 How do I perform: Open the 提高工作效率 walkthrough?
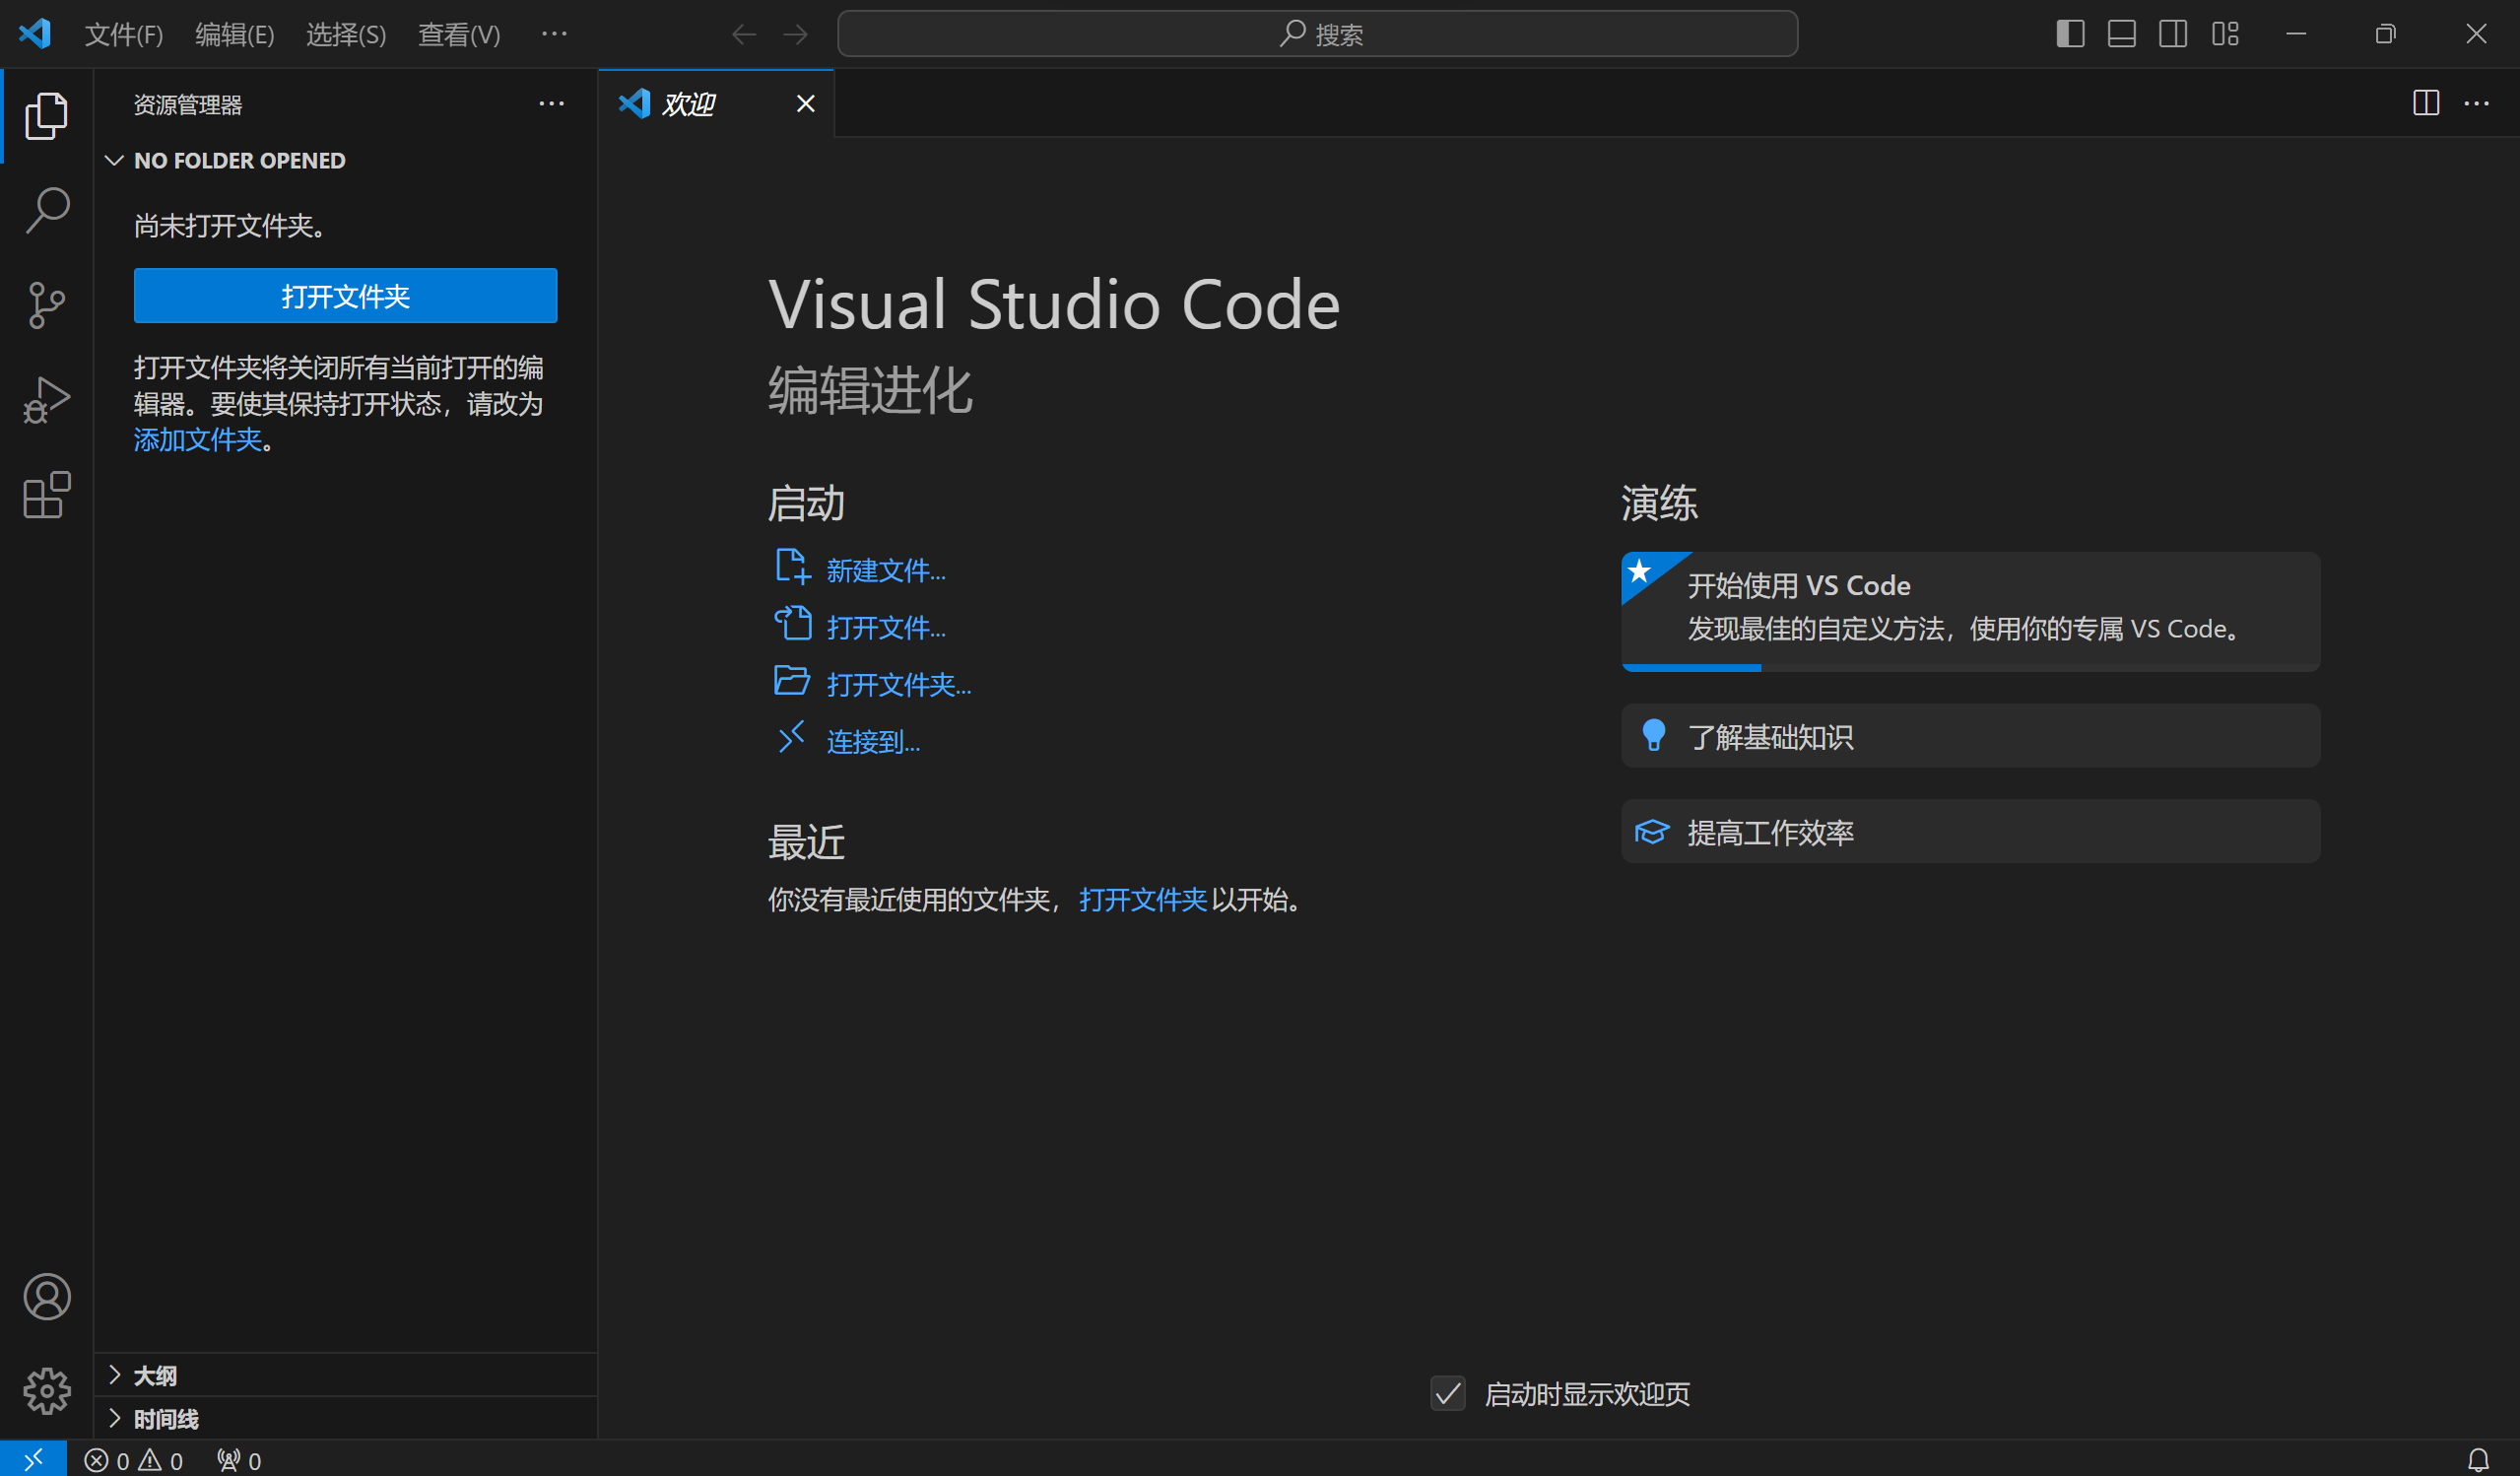point(1970,831)
